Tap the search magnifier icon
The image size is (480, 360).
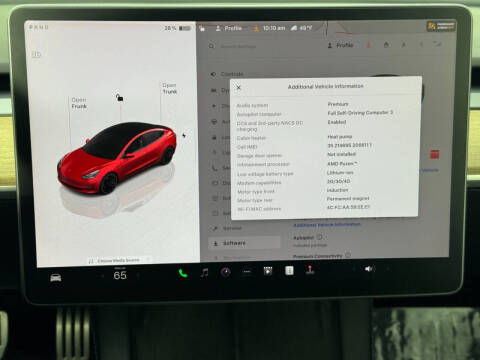tap(211, 46)
